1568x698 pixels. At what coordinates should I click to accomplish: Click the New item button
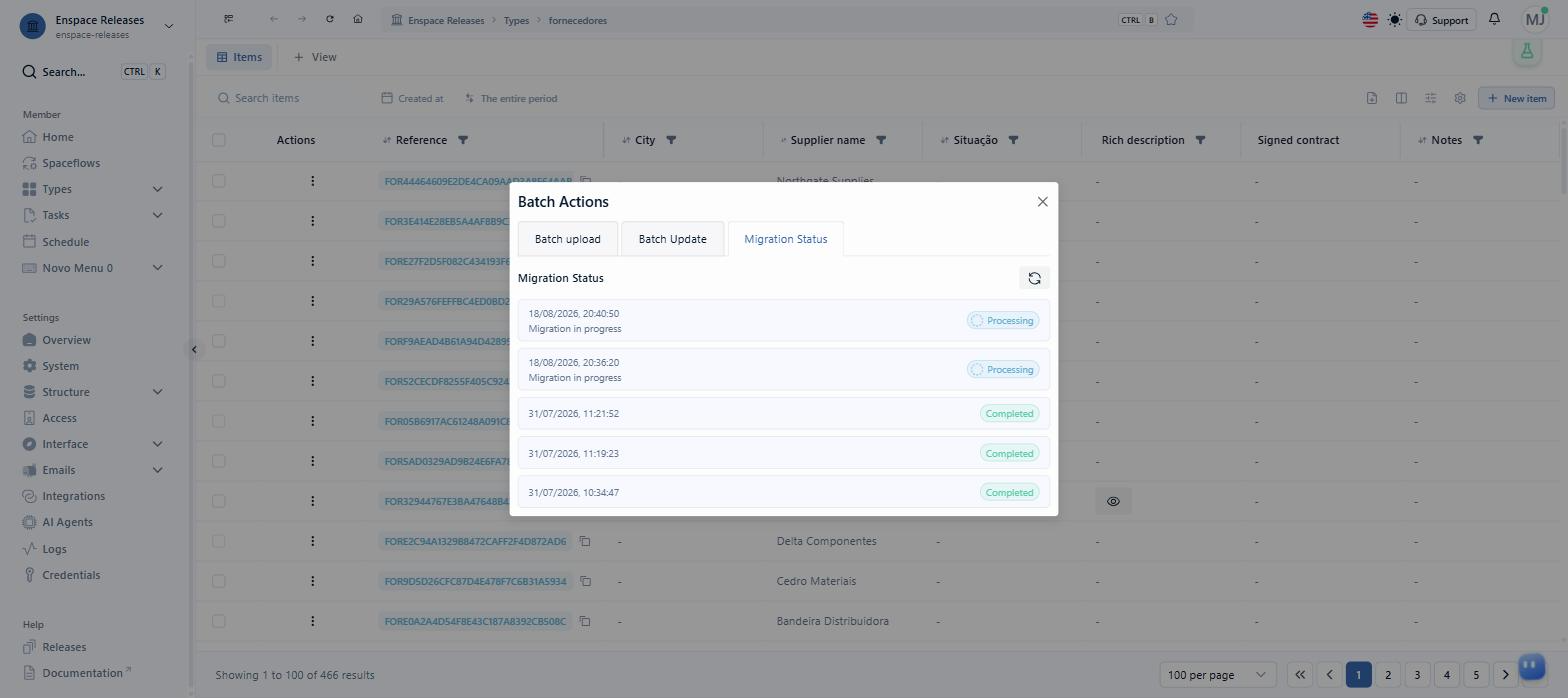1516,98
